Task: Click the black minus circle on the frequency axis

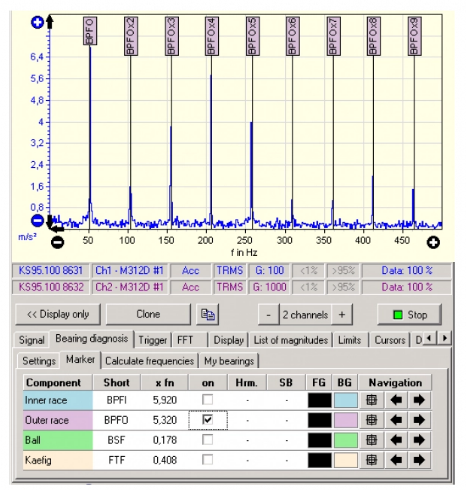Action: (x=58, y=242)
